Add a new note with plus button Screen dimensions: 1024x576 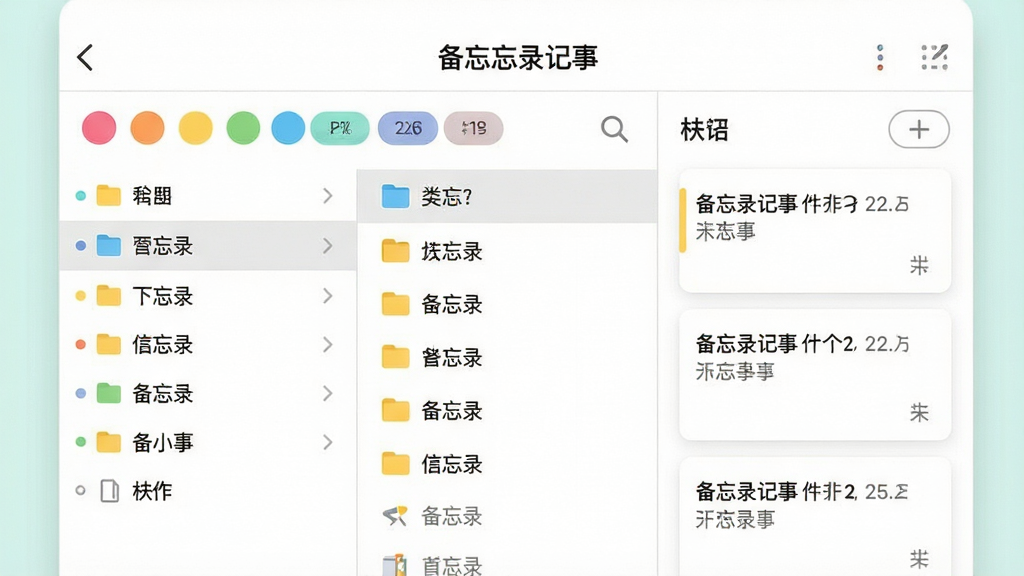tap(919, 129)
